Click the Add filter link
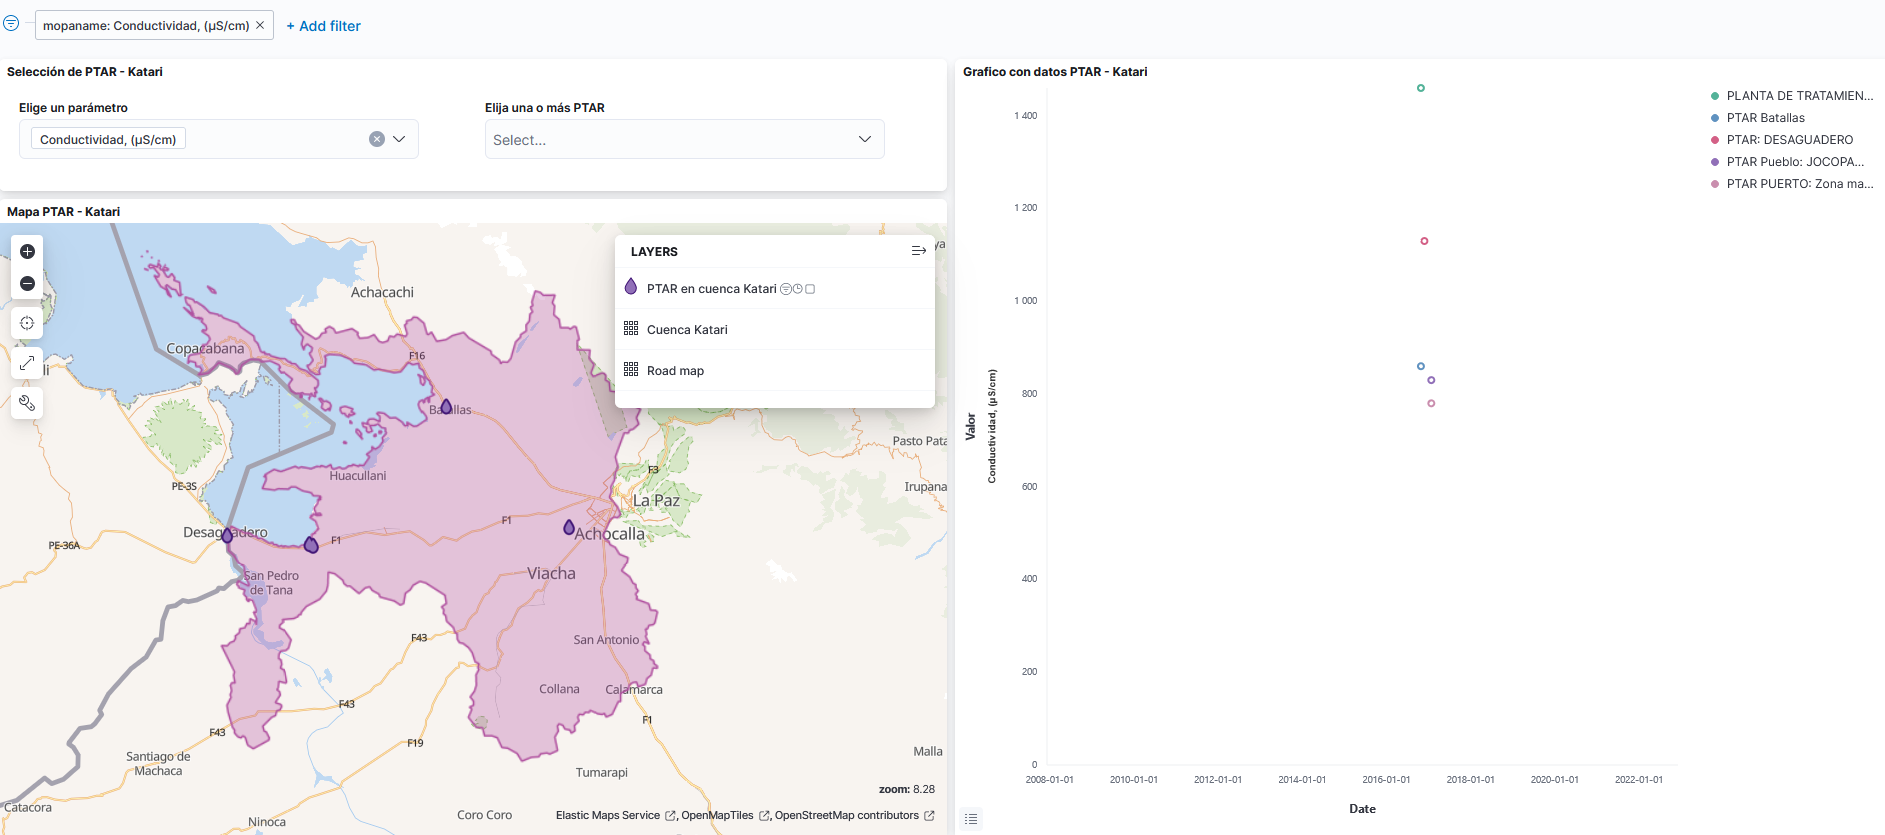Image resolution: width=1885 pixels, height=835 pixels. coord(324,26)
